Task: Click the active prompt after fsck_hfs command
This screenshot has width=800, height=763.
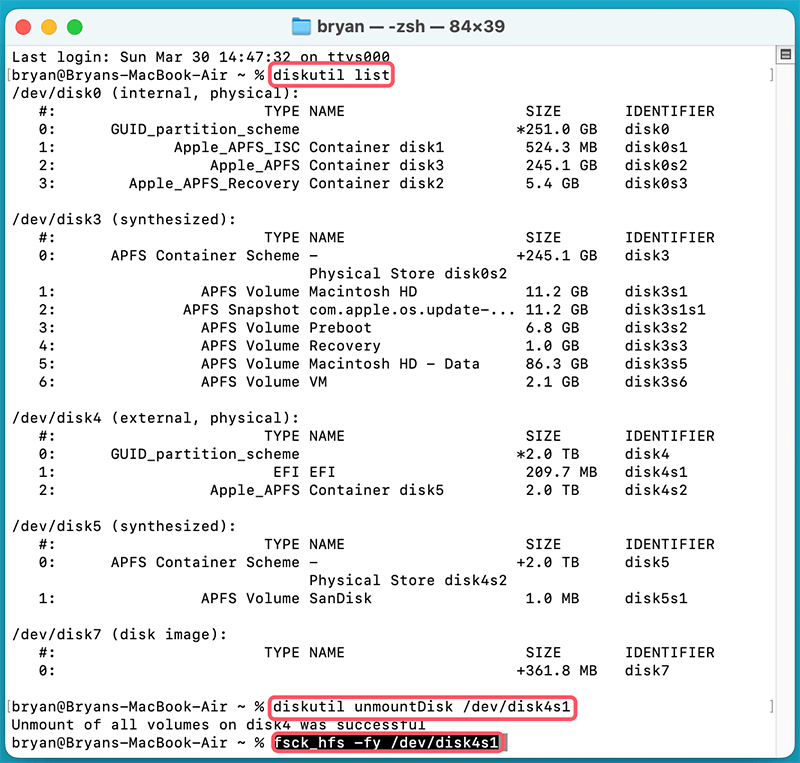Action: pos(510,742)
